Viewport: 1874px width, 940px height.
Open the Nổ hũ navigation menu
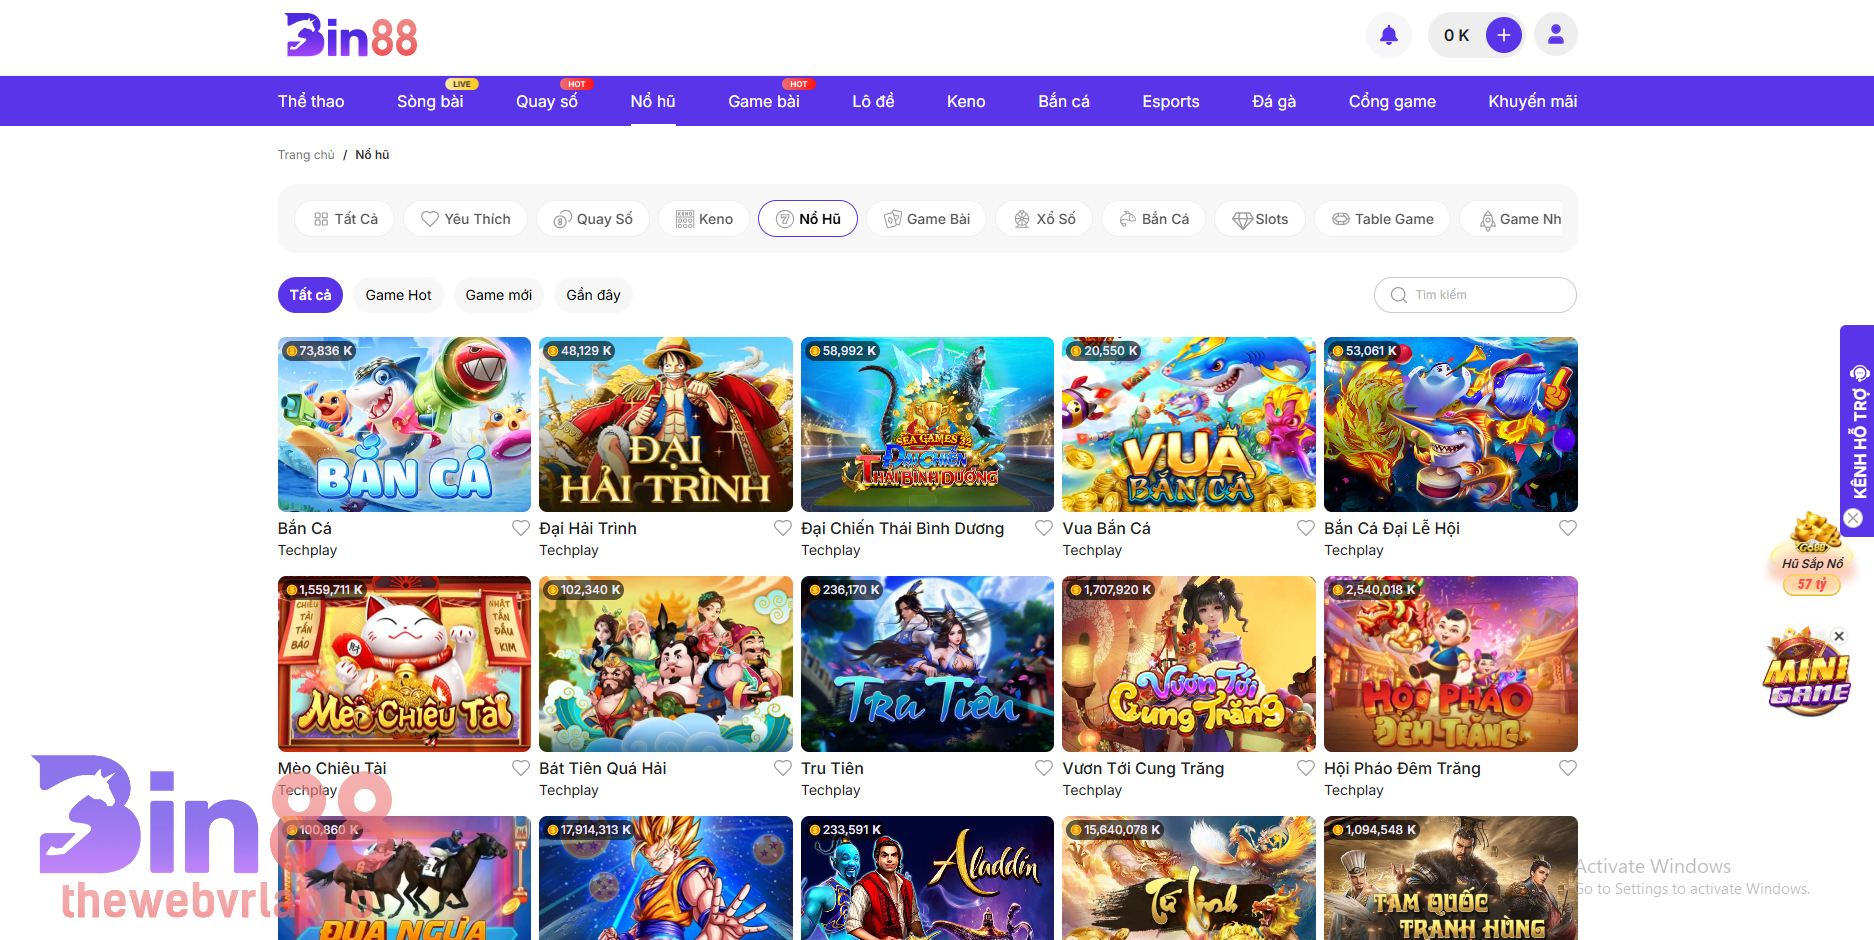point(652,101)
